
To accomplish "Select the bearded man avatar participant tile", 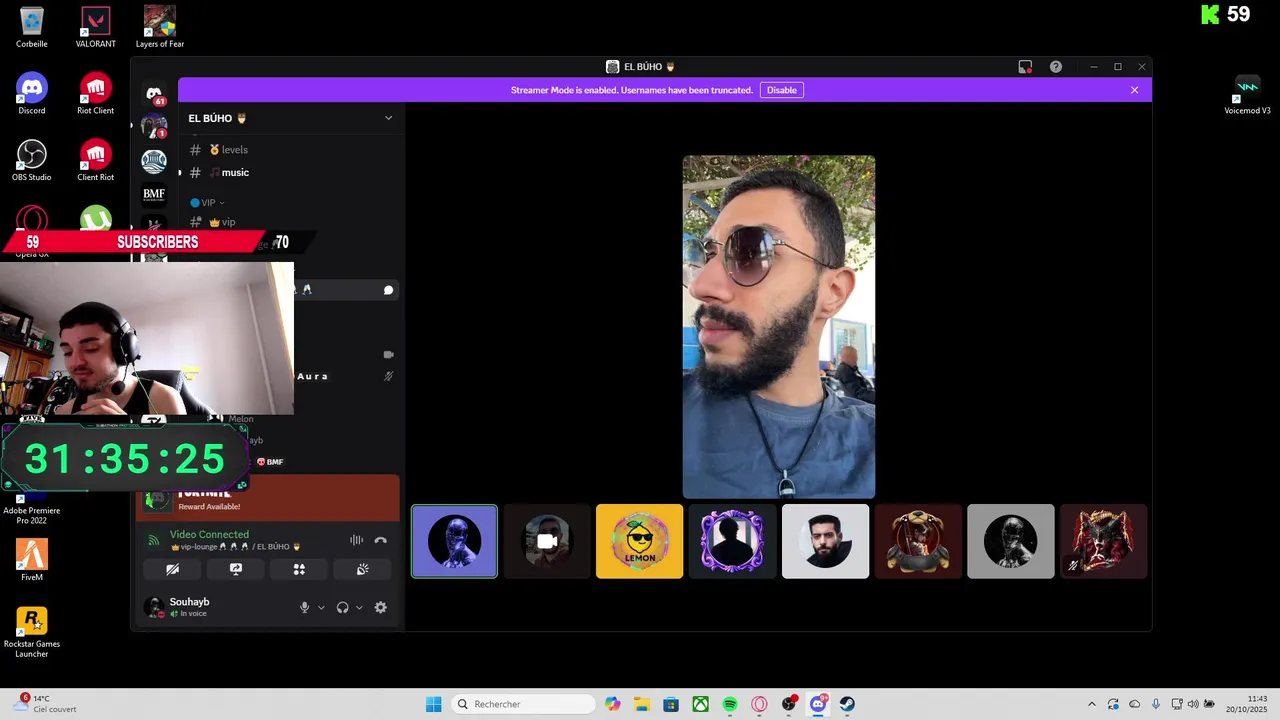I will [825, 541].
